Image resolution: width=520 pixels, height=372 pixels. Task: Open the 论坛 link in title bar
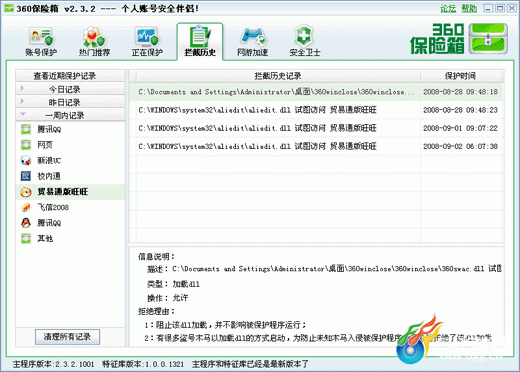(x=448, y=8)
